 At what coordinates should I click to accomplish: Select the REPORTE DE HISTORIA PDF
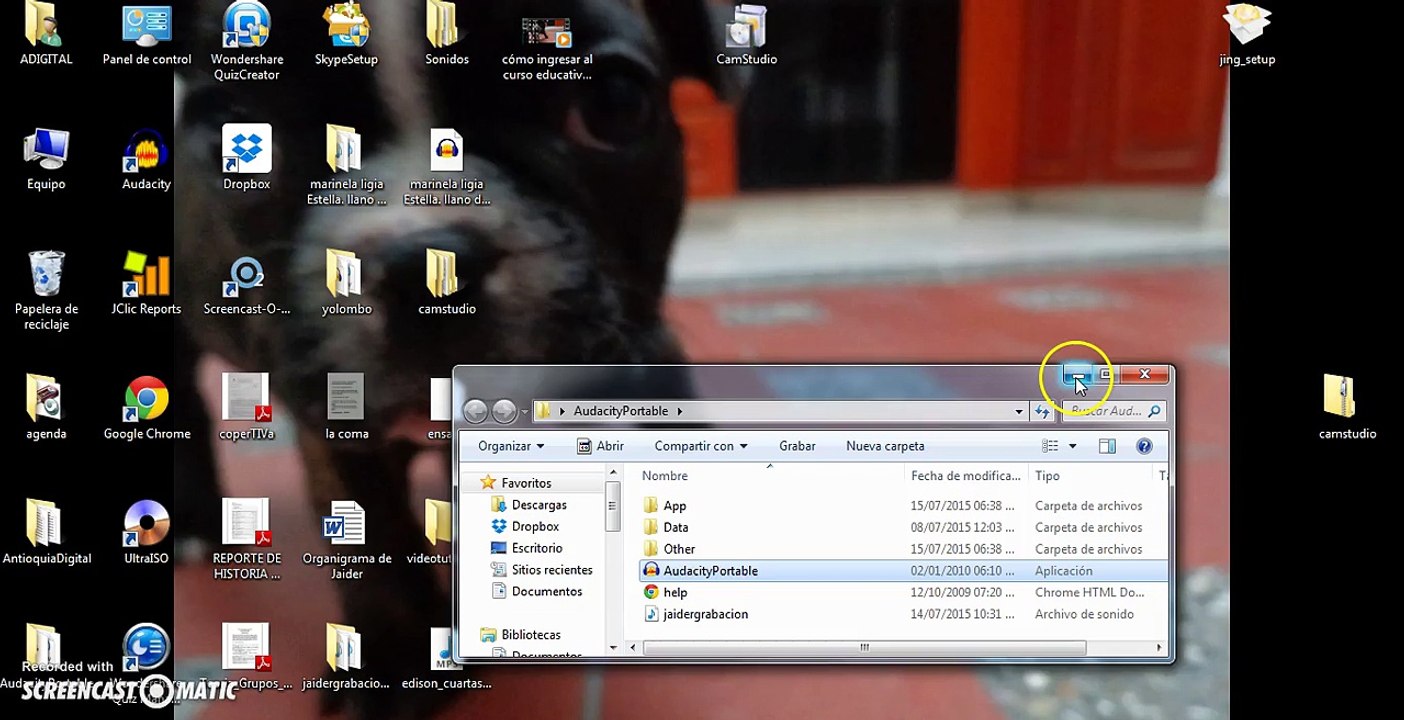coord(246,540)
